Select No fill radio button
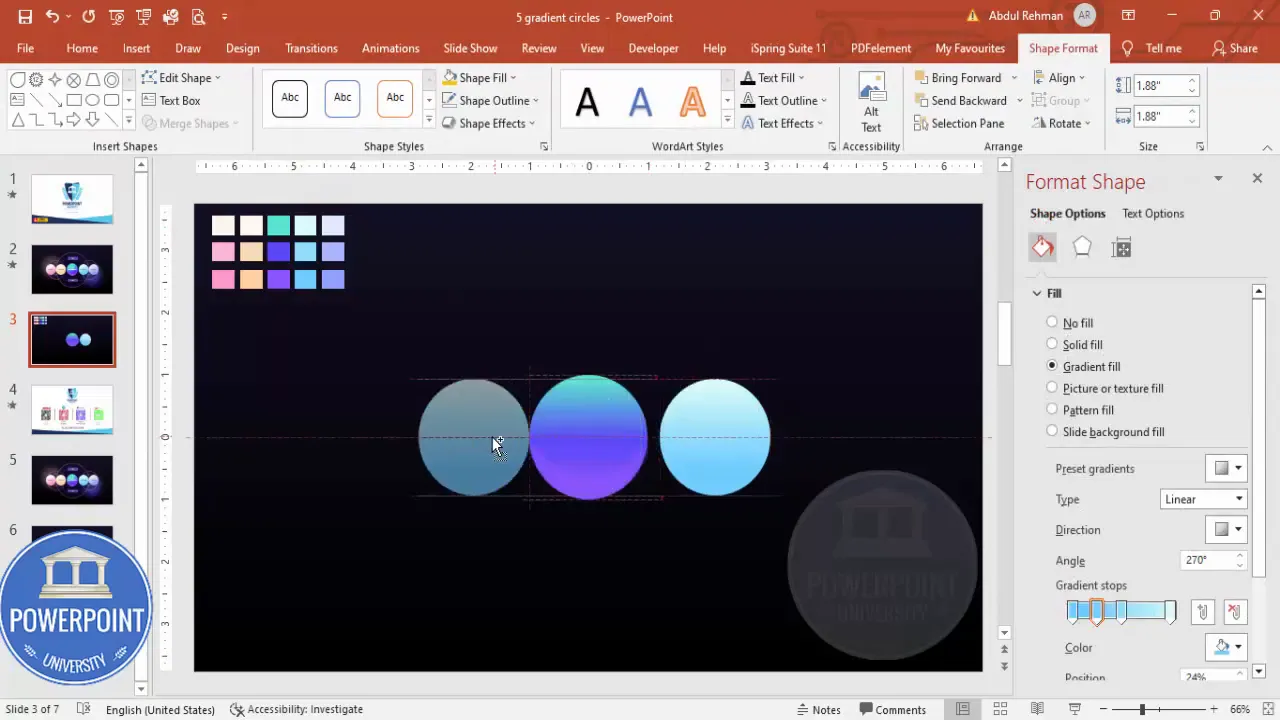The image size is (1280, 720). (1052, 322)
